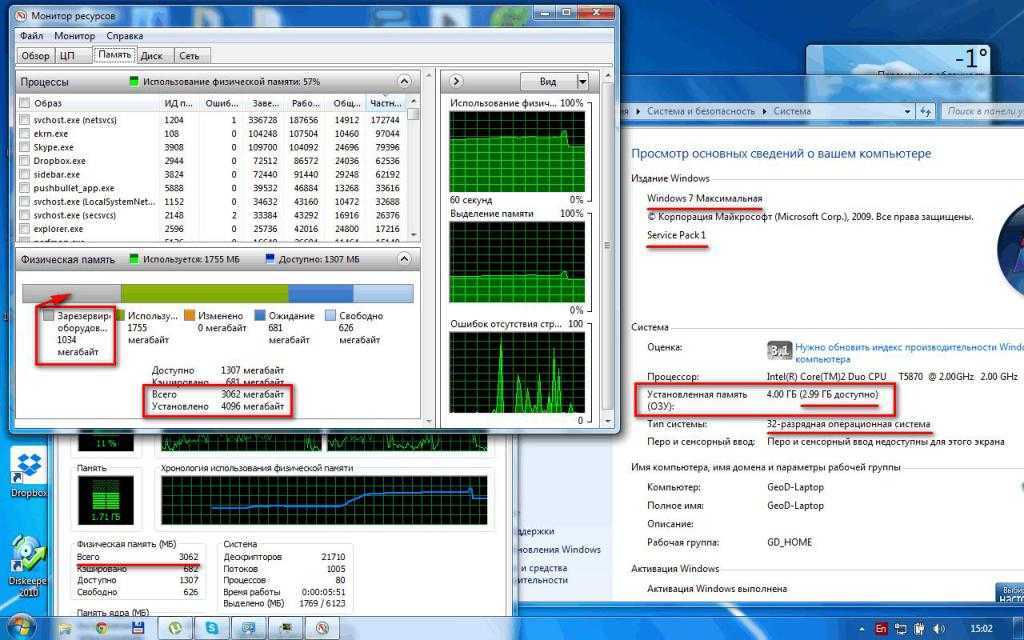Open the Windows Start menu
The width and height of the screenshot is (1024, 640).
coord(20,626)
